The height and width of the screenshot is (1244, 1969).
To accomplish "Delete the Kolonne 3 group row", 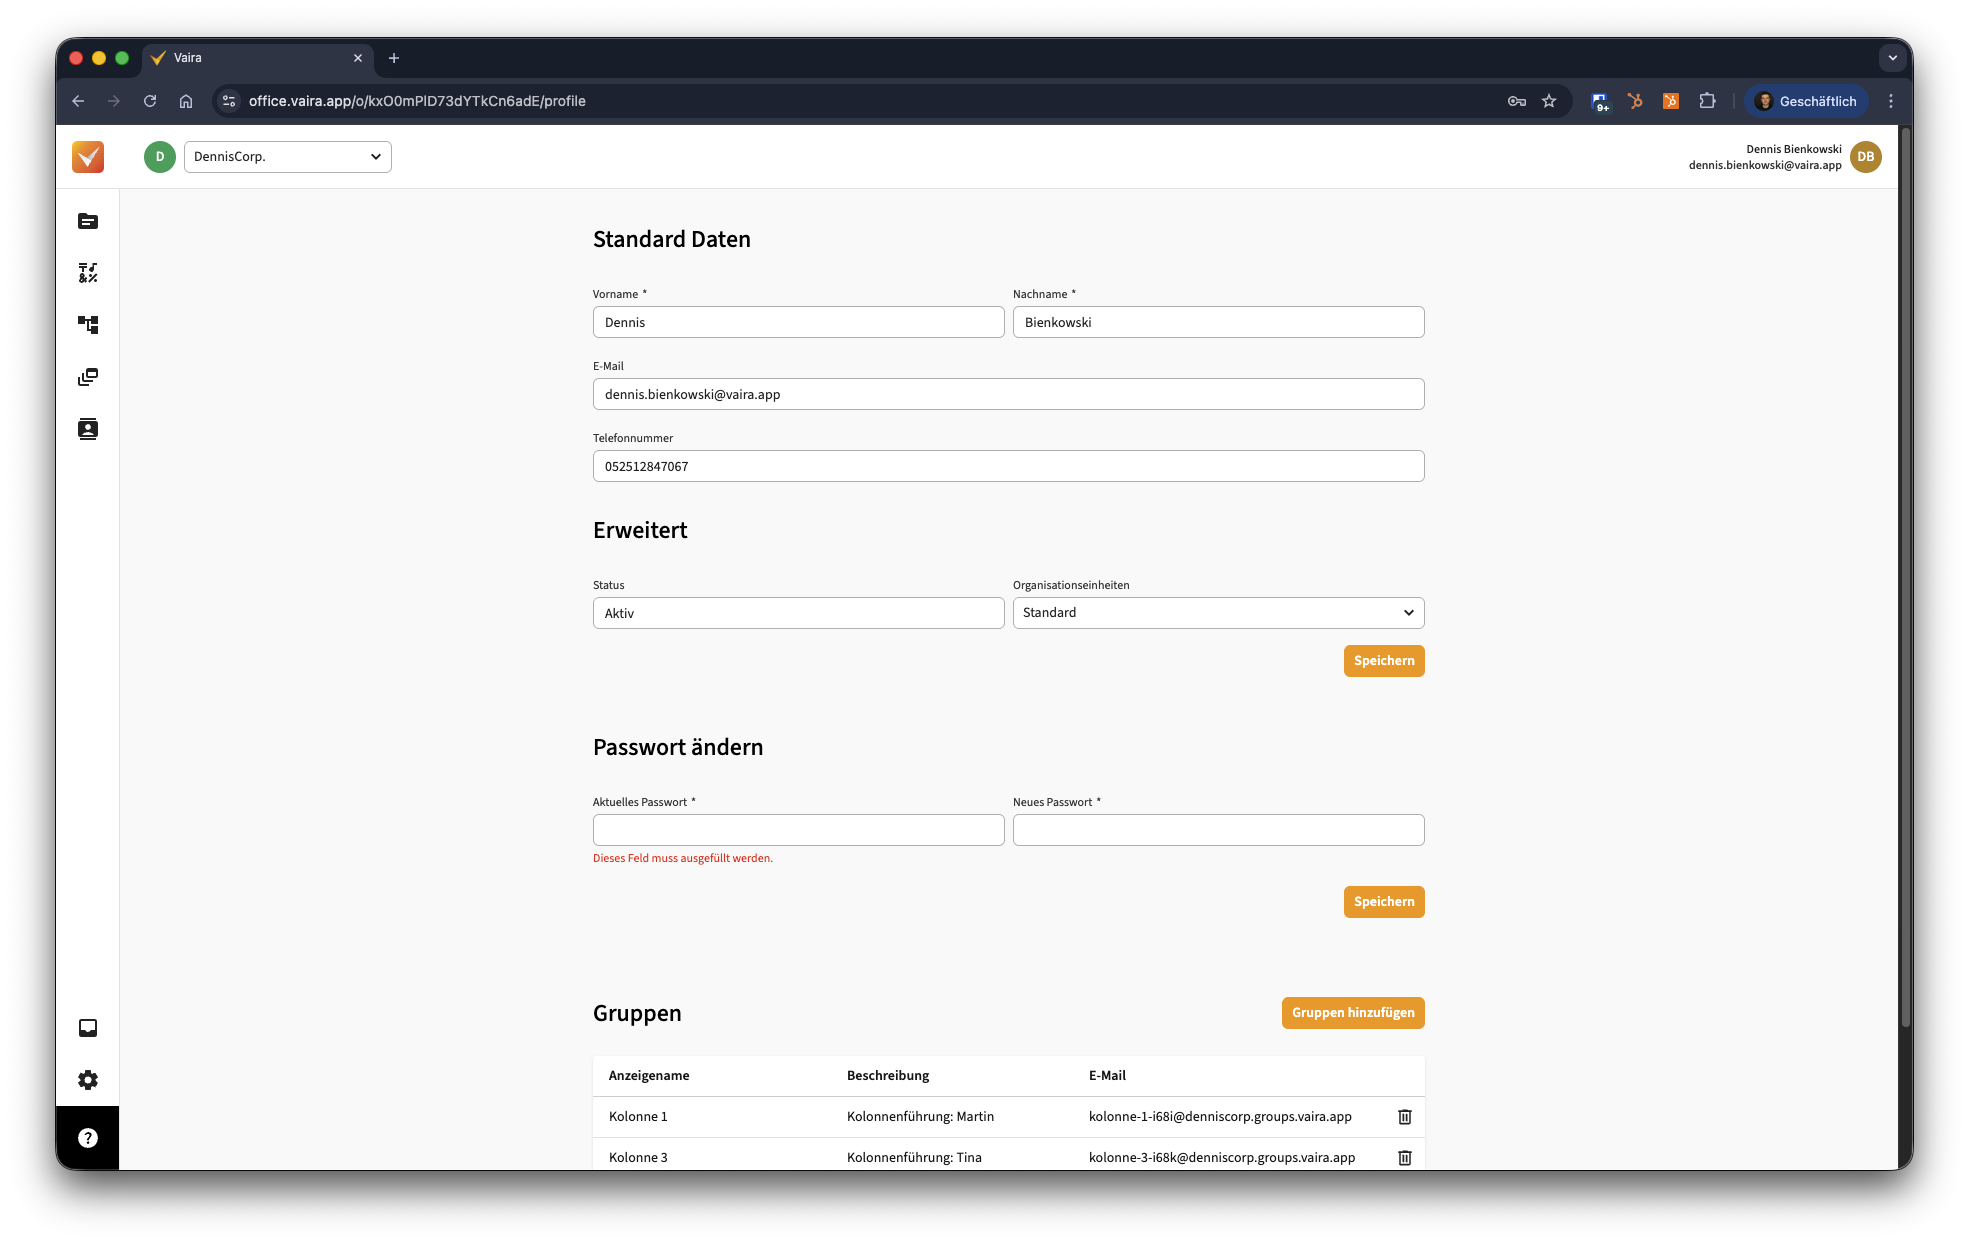I will 1404,1158.
